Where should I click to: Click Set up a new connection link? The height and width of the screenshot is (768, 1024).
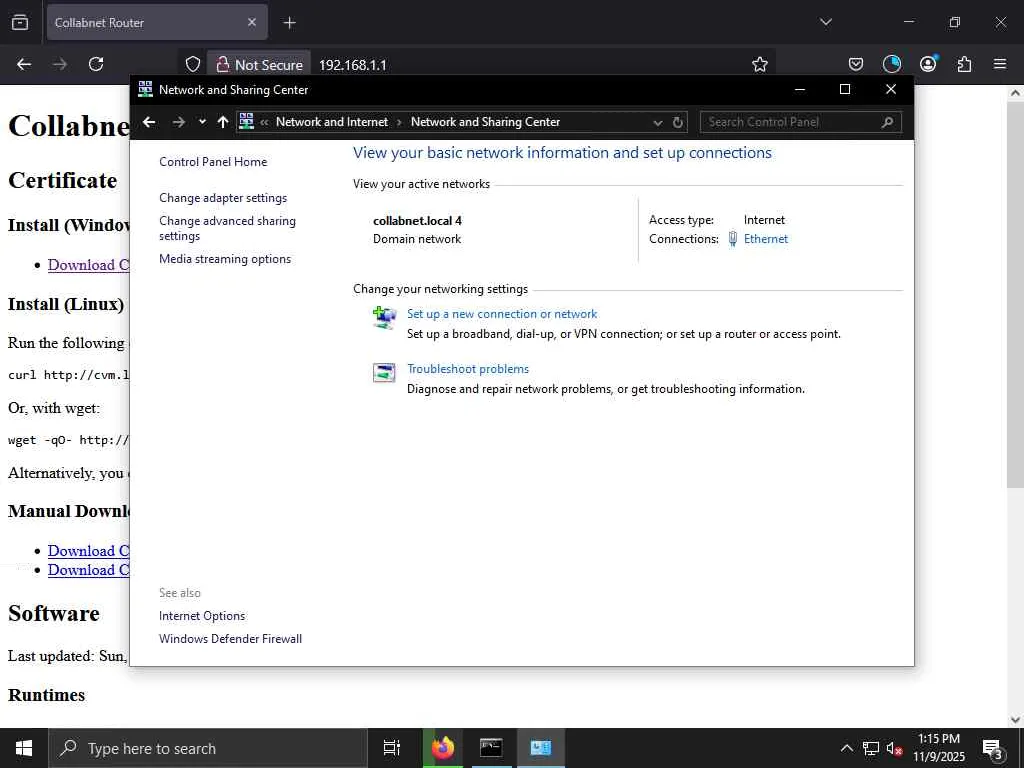point(502,314)
